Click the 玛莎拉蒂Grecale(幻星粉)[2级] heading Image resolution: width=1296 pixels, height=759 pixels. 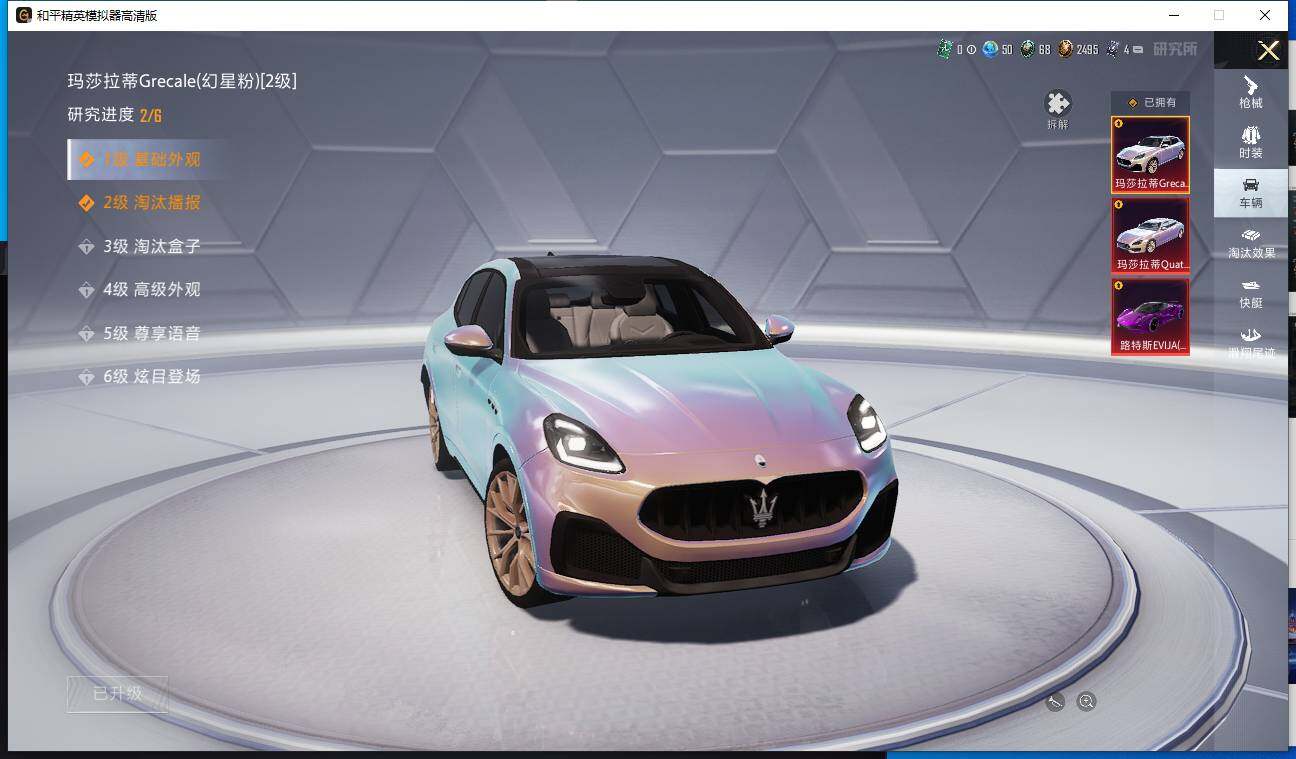click(182, 81)
